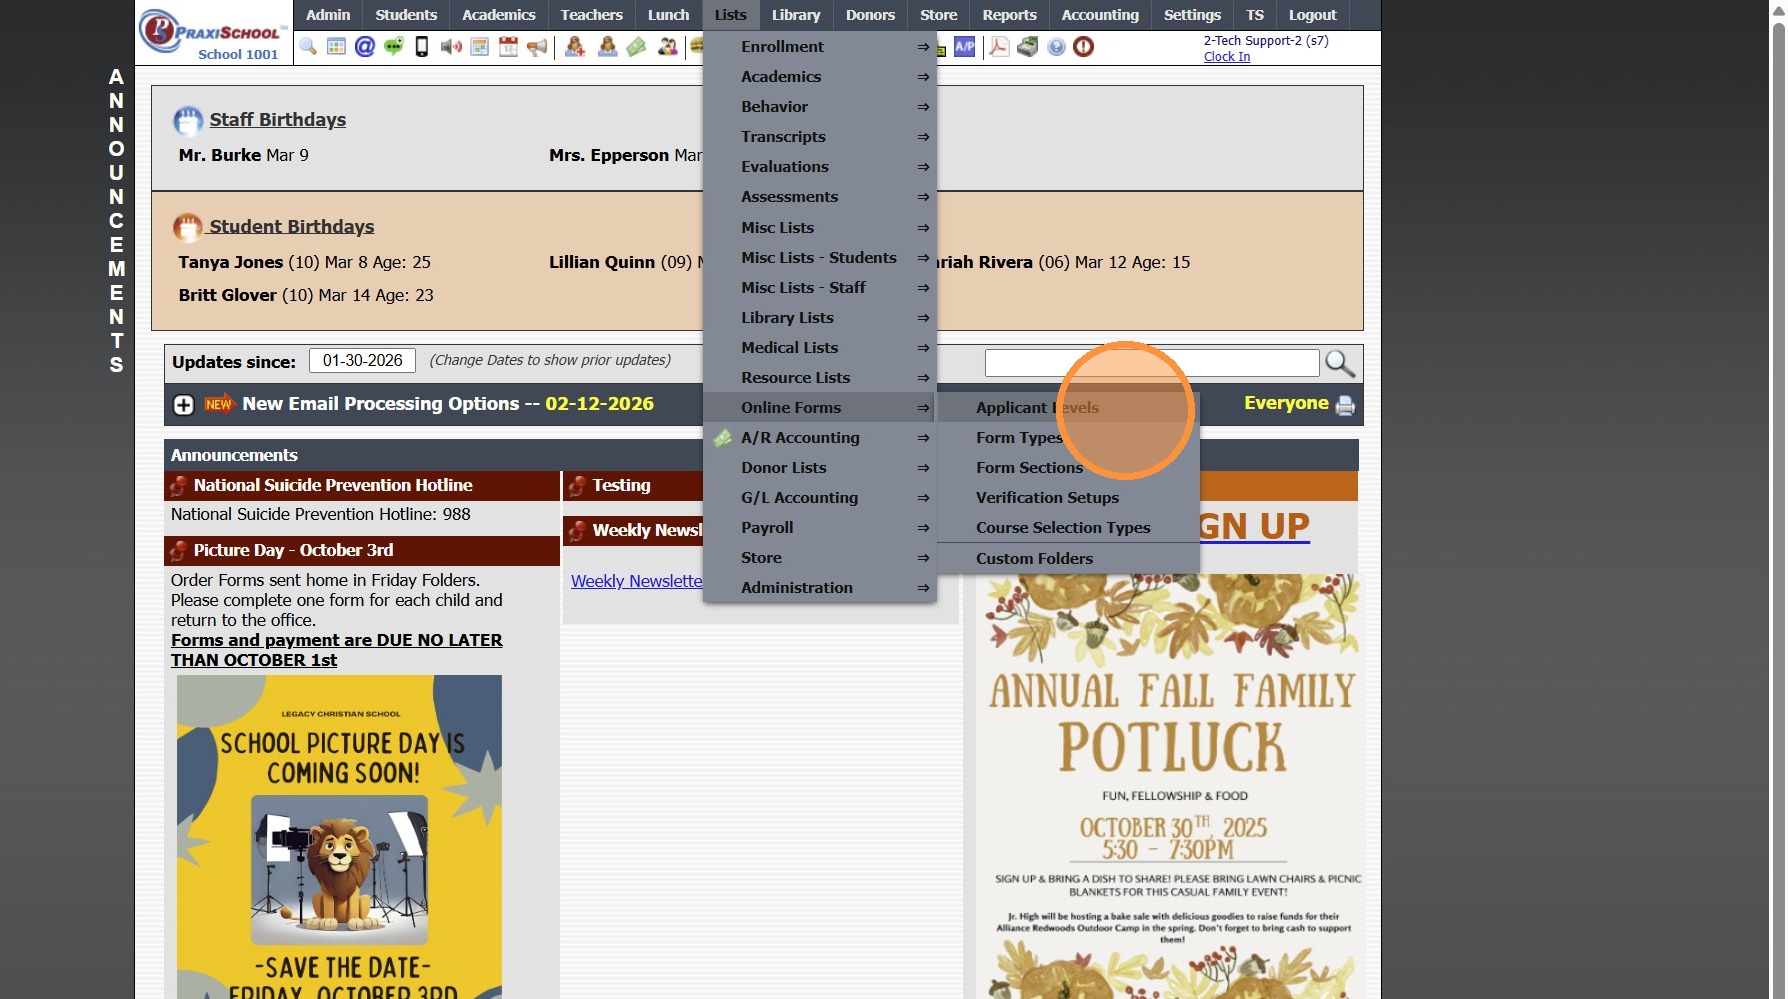Open National Suicide Prevention Hotline announcement header
Viewport: 1788px width, 999px height.
pyautogui.click(x=362, y=486)
